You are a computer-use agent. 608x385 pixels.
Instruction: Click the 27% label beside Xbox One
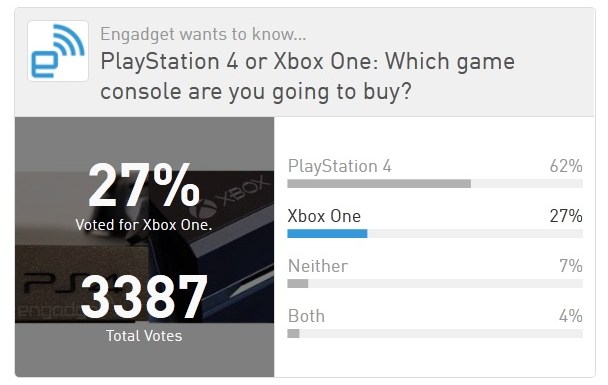[566, 216]
